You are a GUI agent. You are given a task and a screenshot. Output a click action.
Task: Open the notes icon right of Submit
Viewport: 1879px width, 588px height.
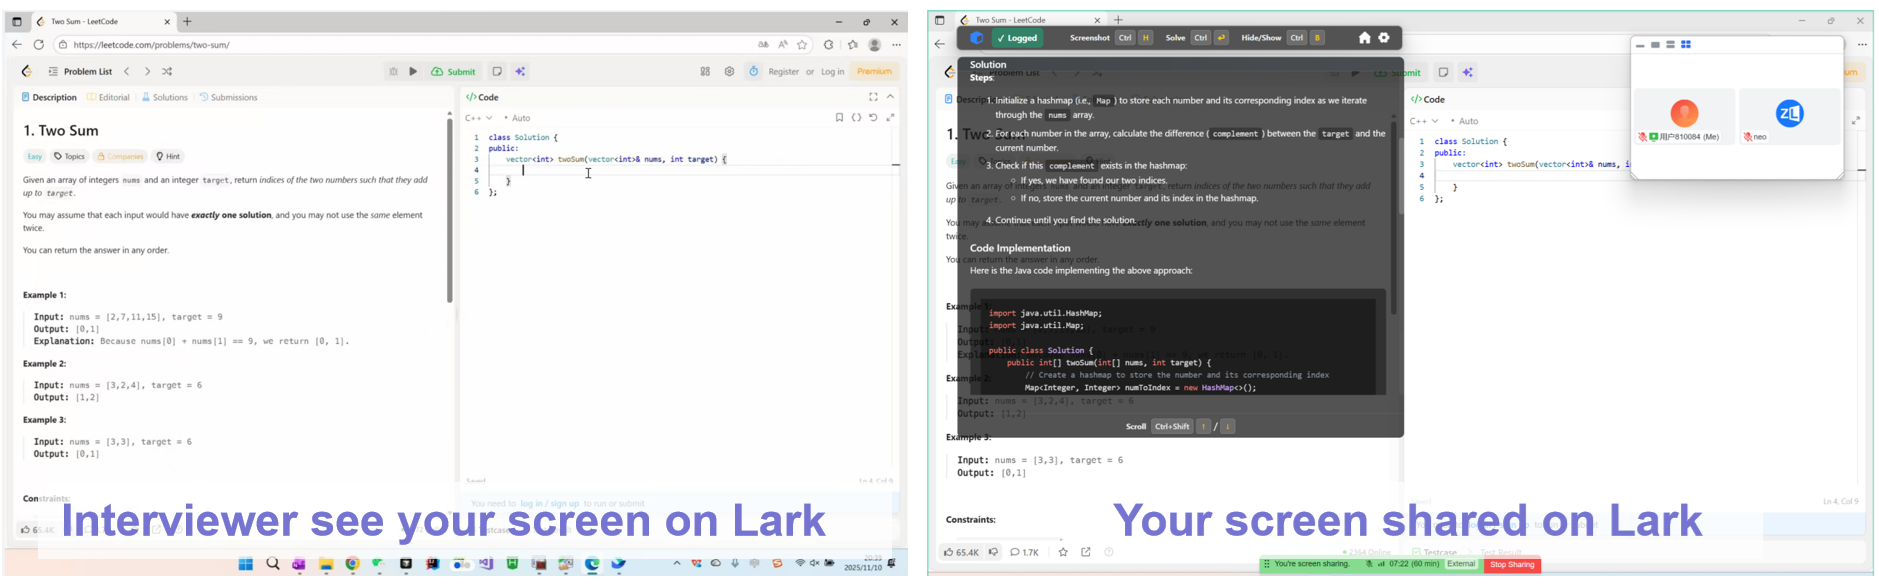tap(497, 71)
